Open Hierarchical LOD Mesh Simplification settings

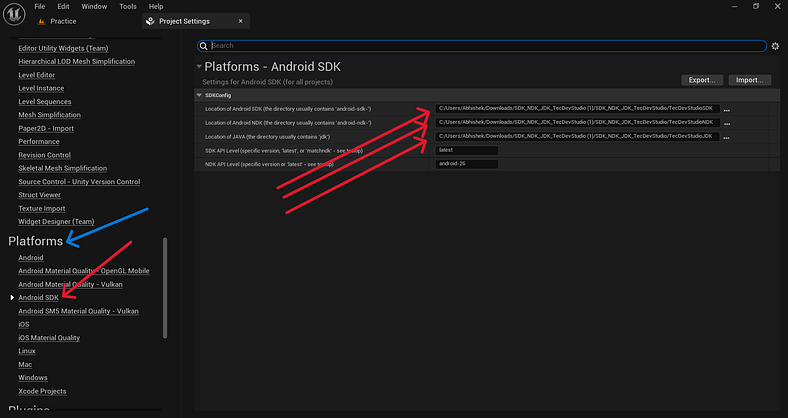pos(76,61)
